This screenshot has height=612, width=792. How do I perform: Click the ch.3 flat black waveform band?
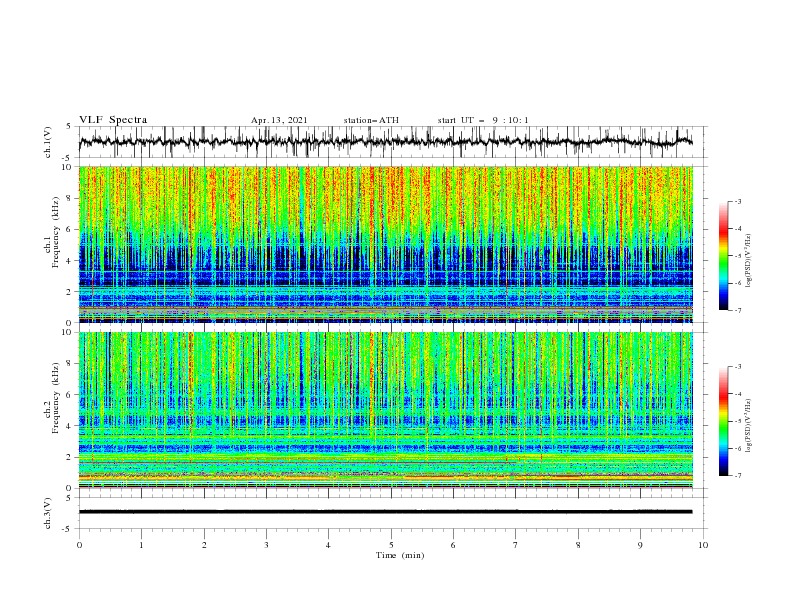tap(385, 512)
